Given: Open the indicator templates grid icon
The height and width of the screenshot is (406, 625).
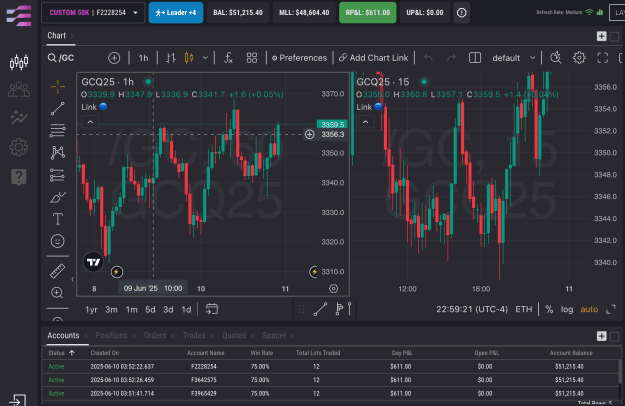Looking at the screenshot, I should pyautogui.click(x=252, y=58).
